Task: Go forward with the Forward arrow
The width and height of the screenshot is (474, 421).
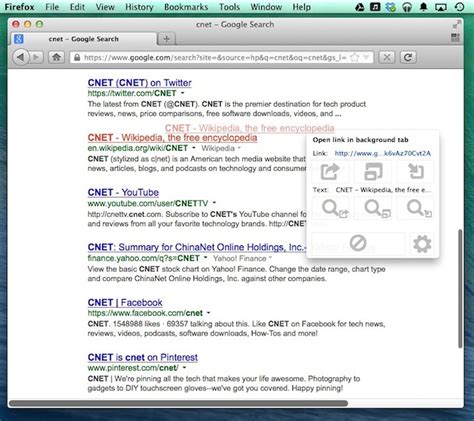Action: click(x=36, y=58)
